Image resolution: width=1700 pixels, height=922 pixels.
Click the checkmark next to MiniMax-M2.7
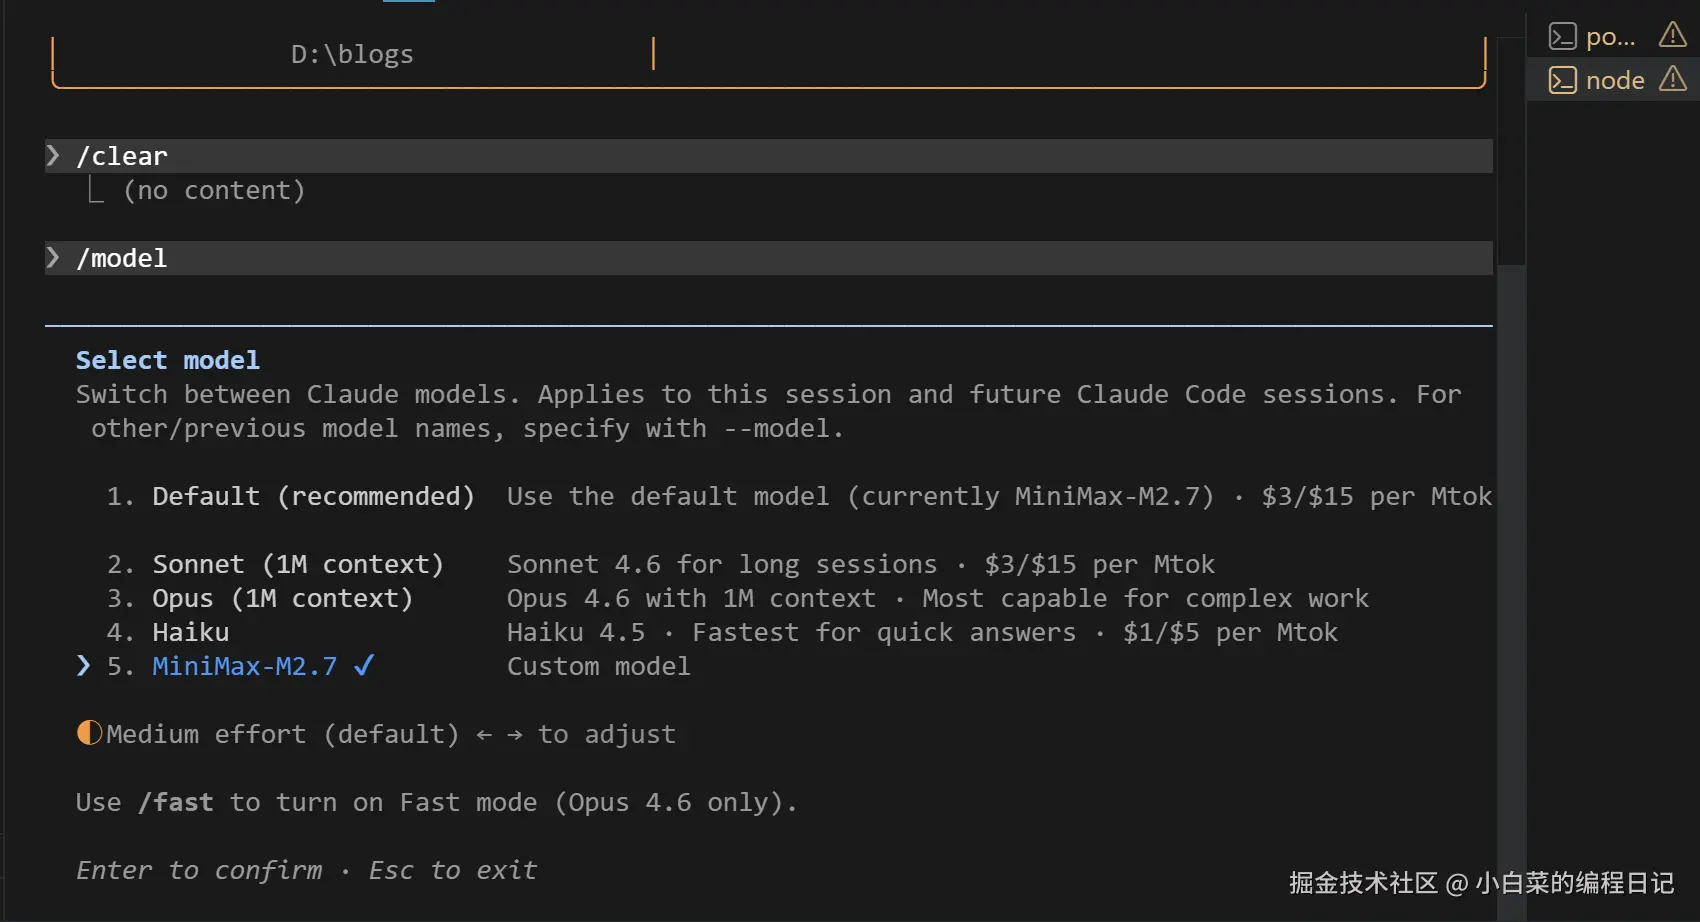(364, 665)
